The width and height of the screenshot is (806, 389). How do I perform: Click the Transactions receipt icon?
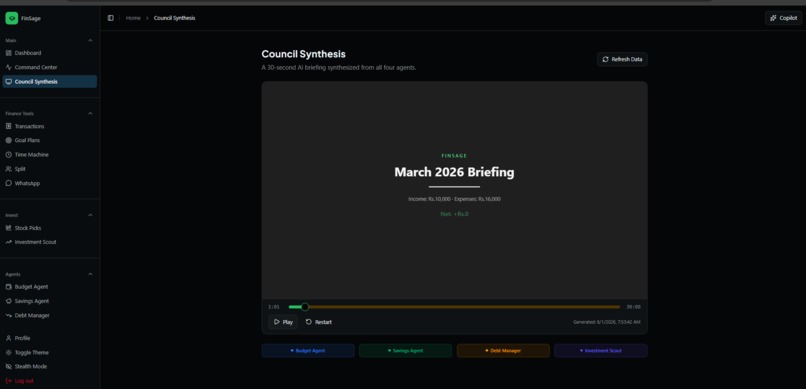click(x=8, y=126)
